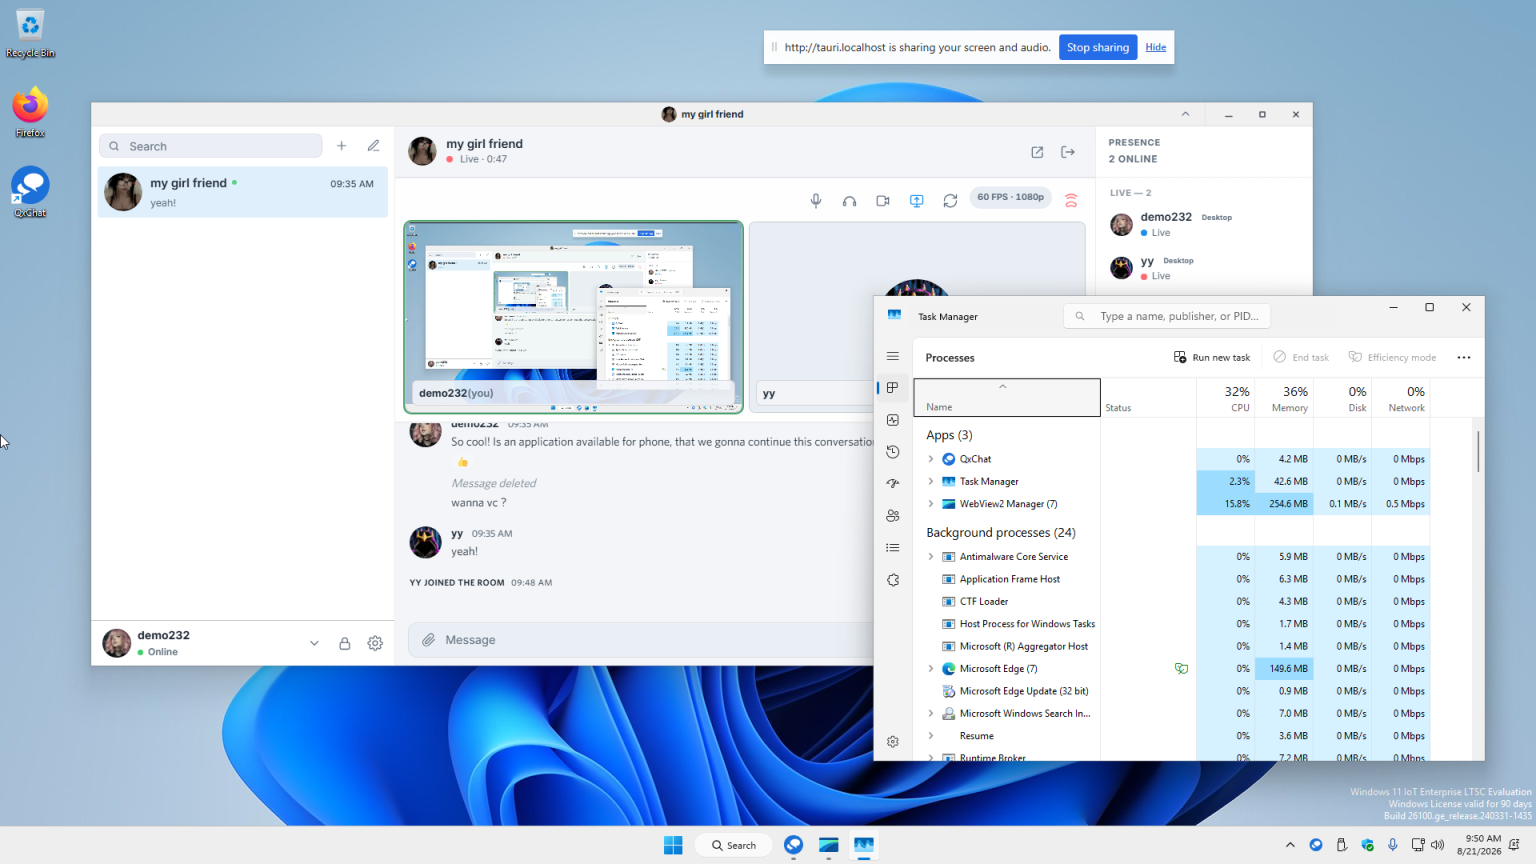Click the Efficiency mode button
1536x864 pixels.
pos(1392,357)
